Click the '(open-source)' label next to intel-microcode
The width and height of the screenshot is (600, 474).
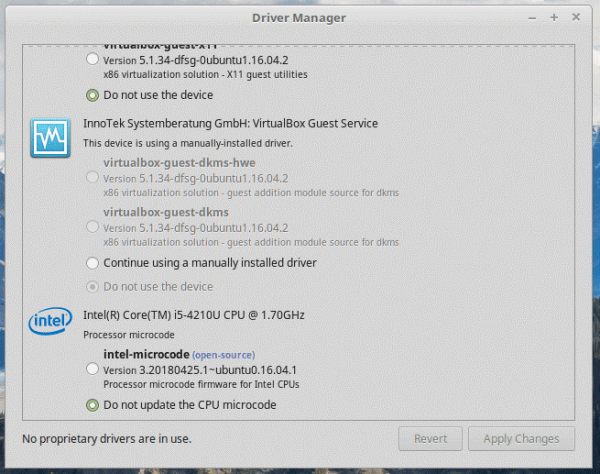223,355
